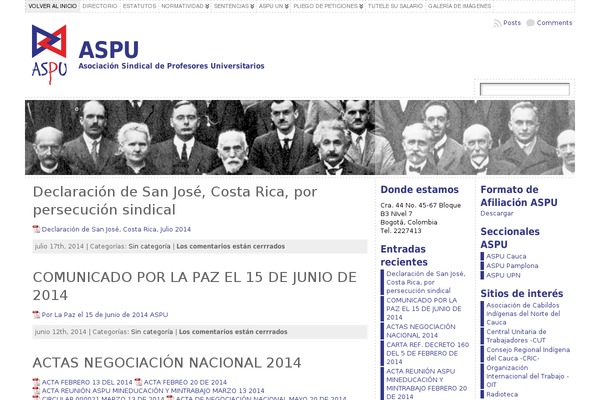Click PDF icon beside ACTA REUNIÓN ASPU MINEDUCACIÓN
The width and height of the screenshot is (600, 400).
(36, 390)
